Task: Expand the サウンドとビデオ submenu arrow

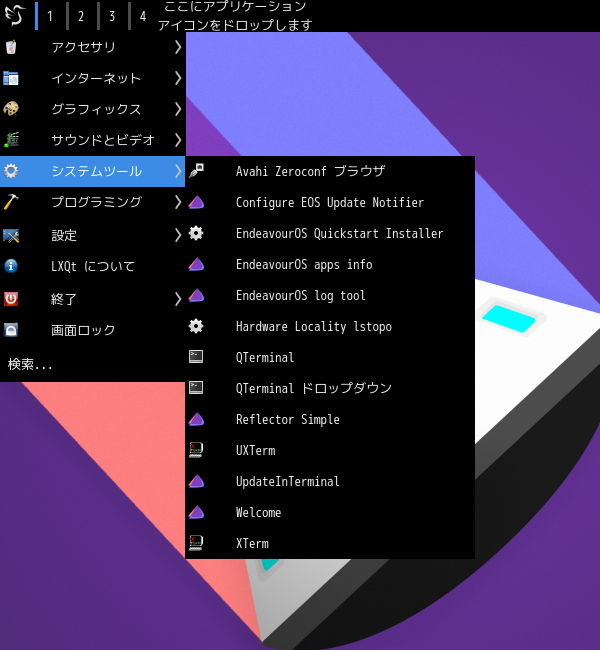Action: click(x=178, y=140)
